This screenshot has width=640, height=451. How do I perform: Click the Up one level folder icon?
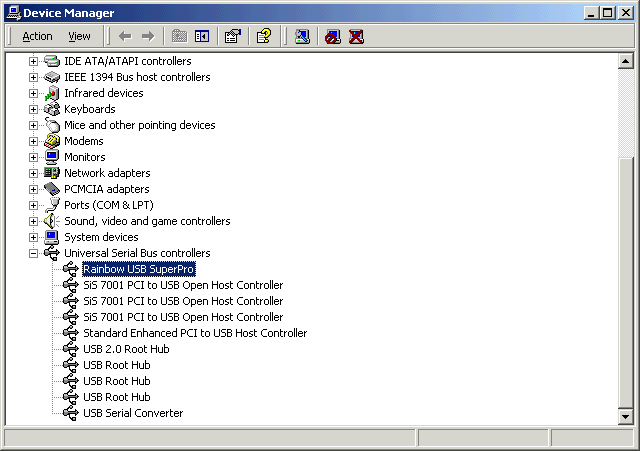pyautogui.click(x=179, y=37)
